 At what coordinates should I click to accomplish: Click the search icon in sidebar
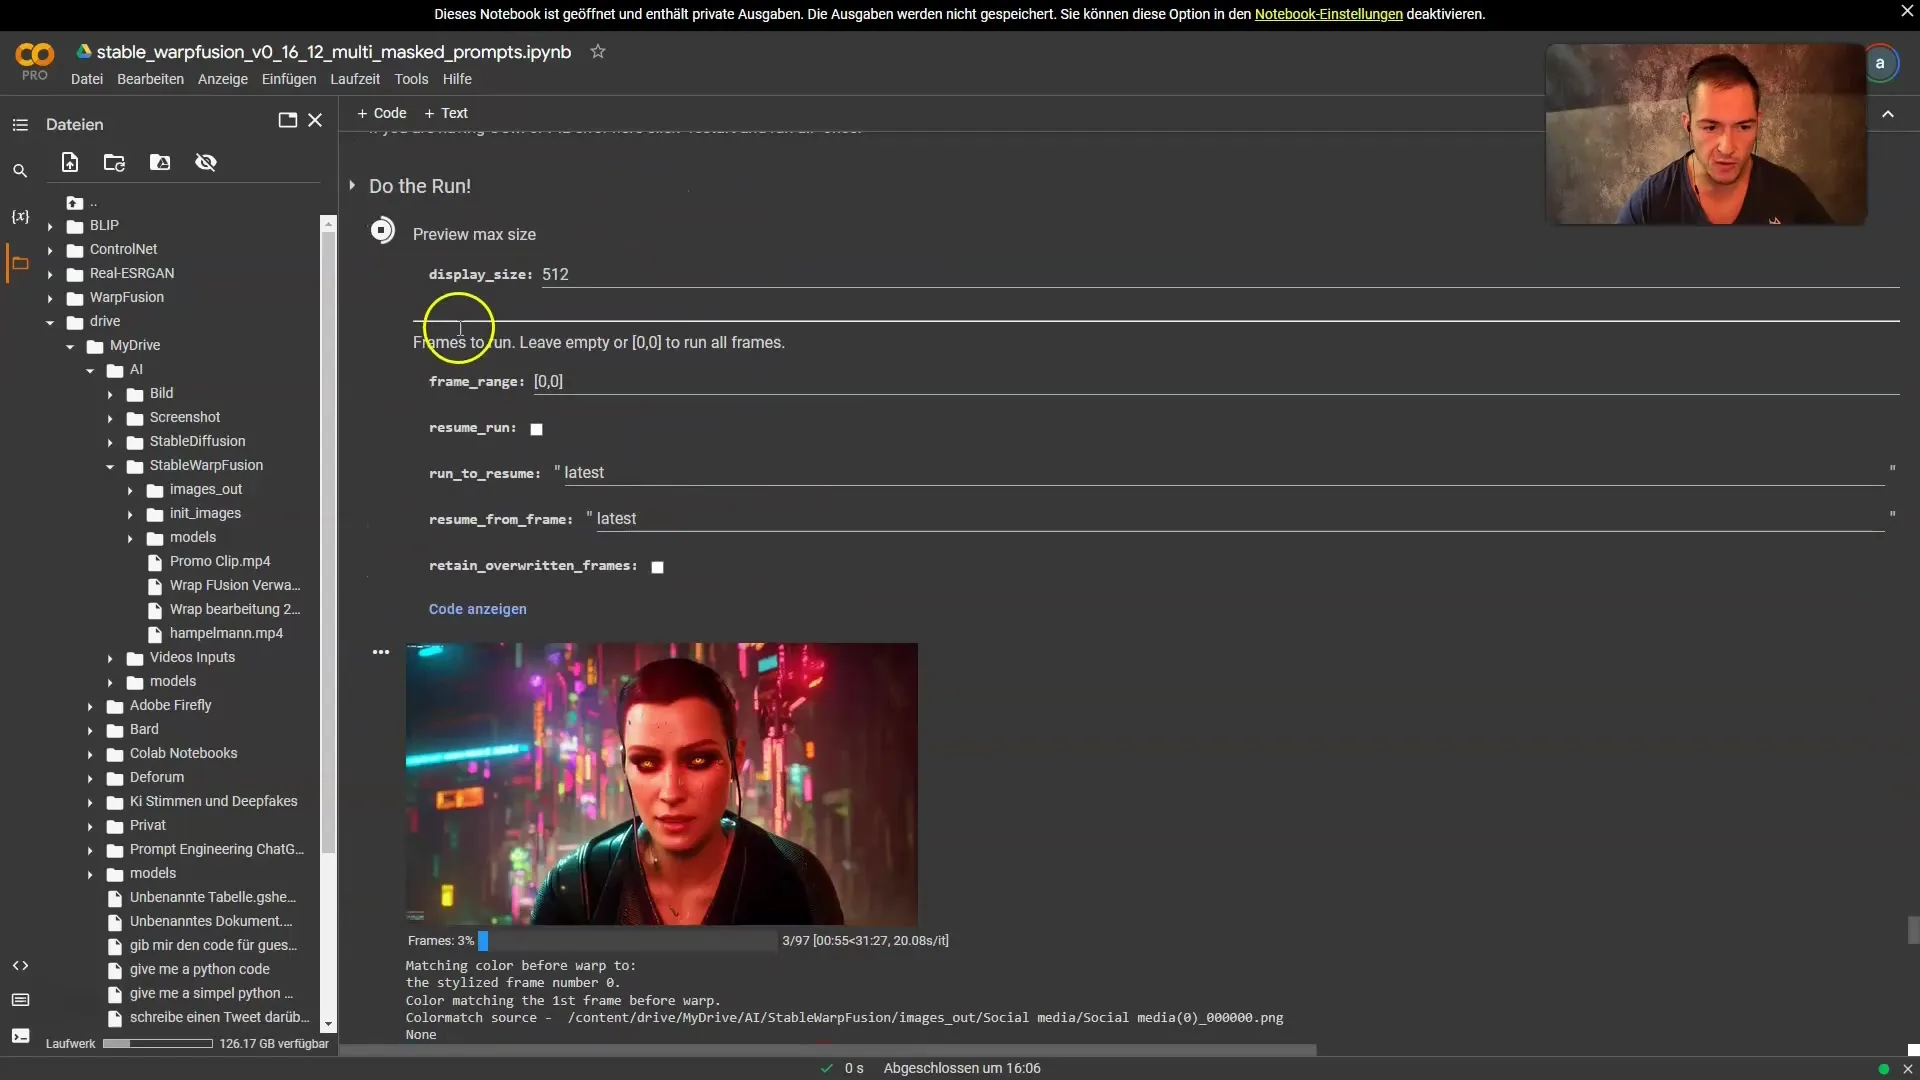(x=18, y=170)
